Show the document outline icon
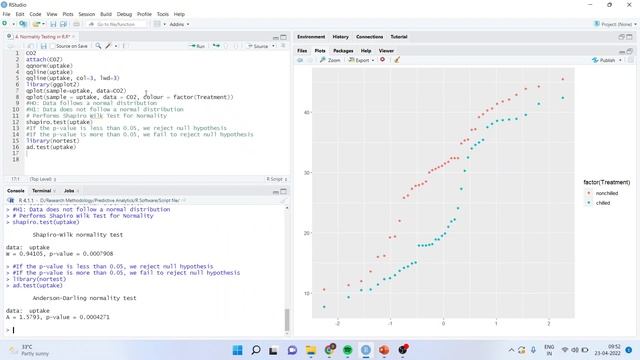Screen dimensions: 640x360 284,46
